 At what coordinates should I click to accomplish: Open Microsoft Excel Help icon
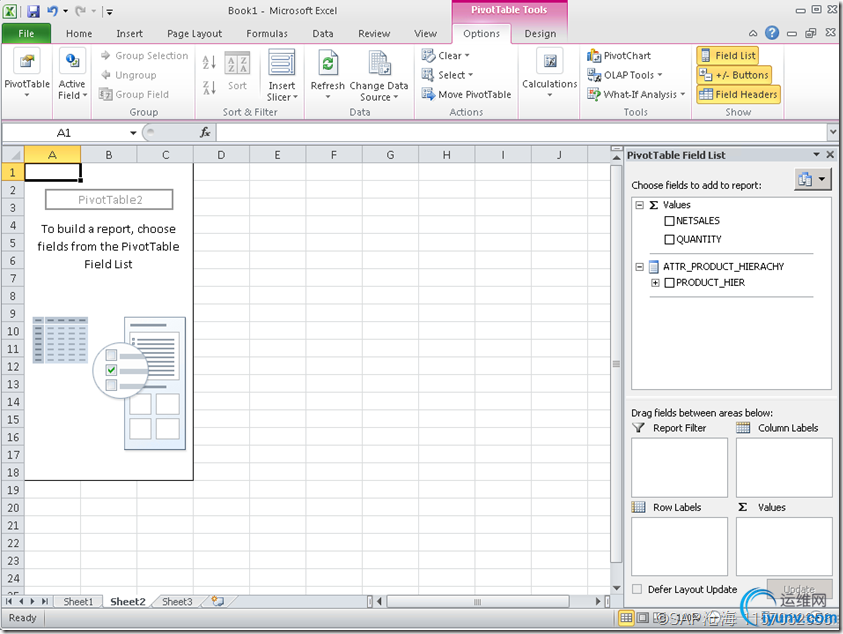771,33
